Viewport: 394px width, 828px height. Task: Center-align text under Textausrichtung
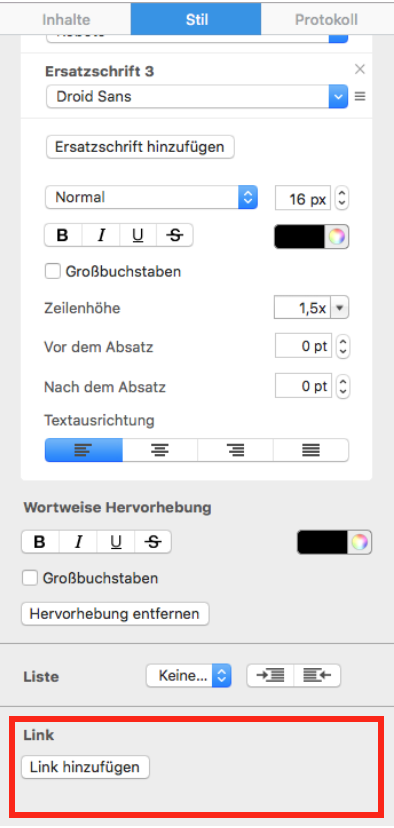160,450
